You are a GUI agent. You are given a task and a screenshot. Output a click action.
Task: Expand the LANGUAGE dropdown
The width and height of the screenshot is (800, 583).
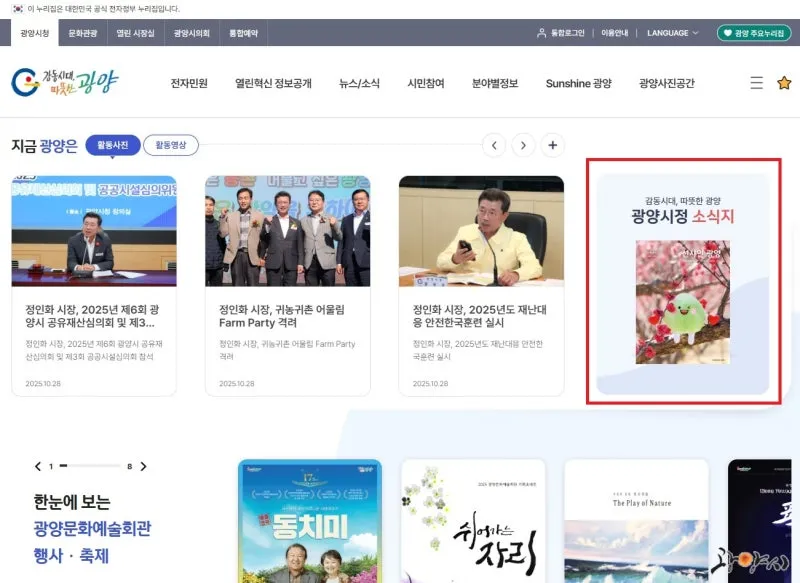tap(672, 33)
